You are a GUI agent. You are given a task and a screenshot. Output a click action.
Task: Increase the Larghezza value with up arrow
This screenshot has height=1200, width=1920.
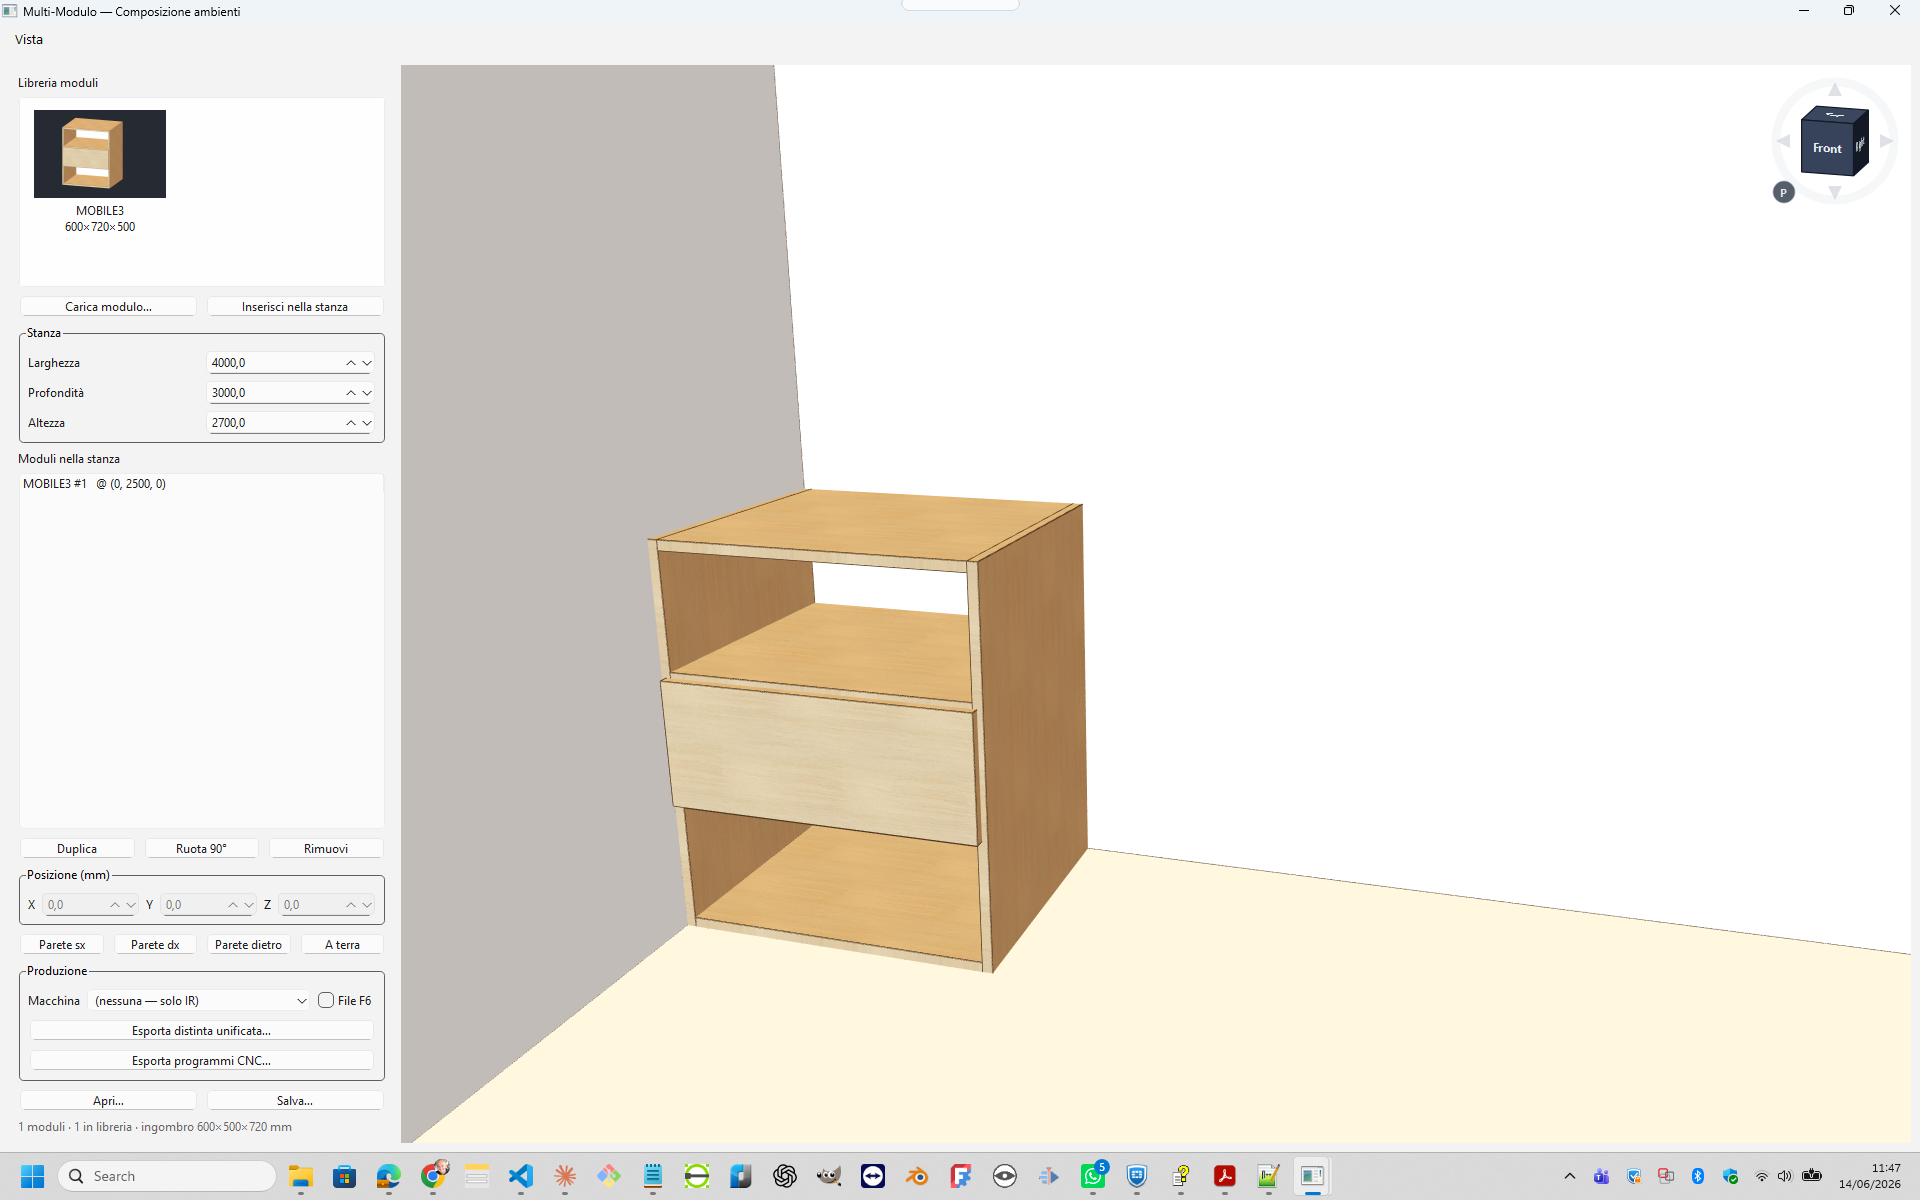(x=351, y=363)
